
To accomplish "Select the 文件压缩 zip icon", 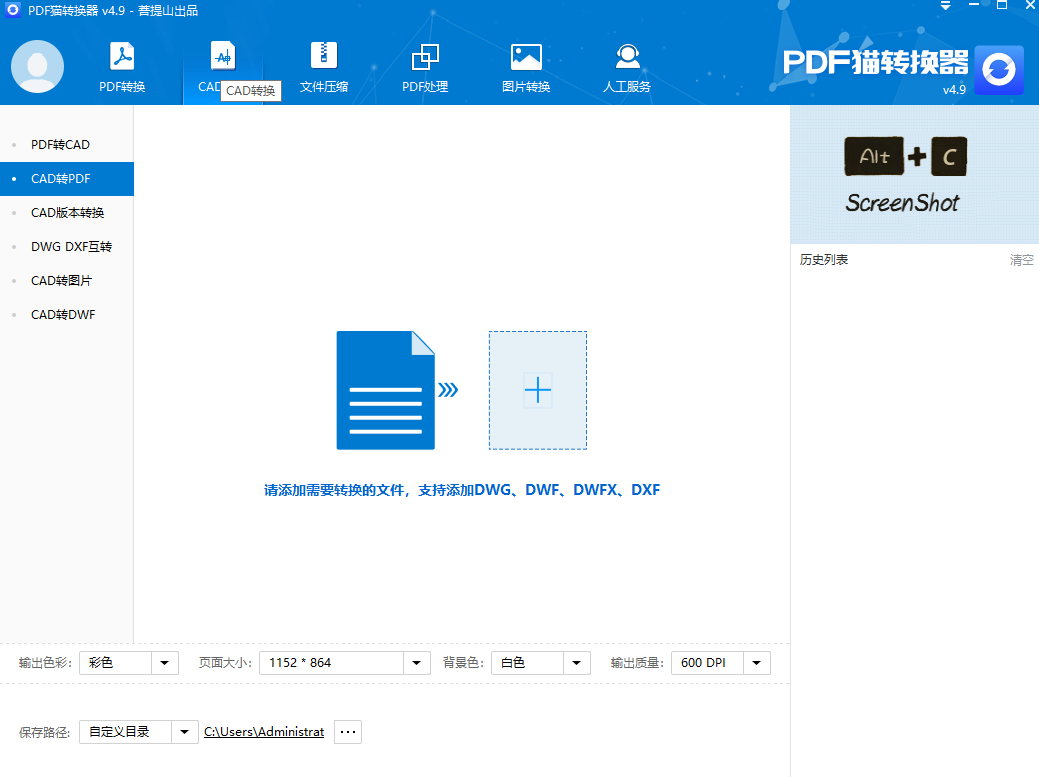I will tap(324, 56).
